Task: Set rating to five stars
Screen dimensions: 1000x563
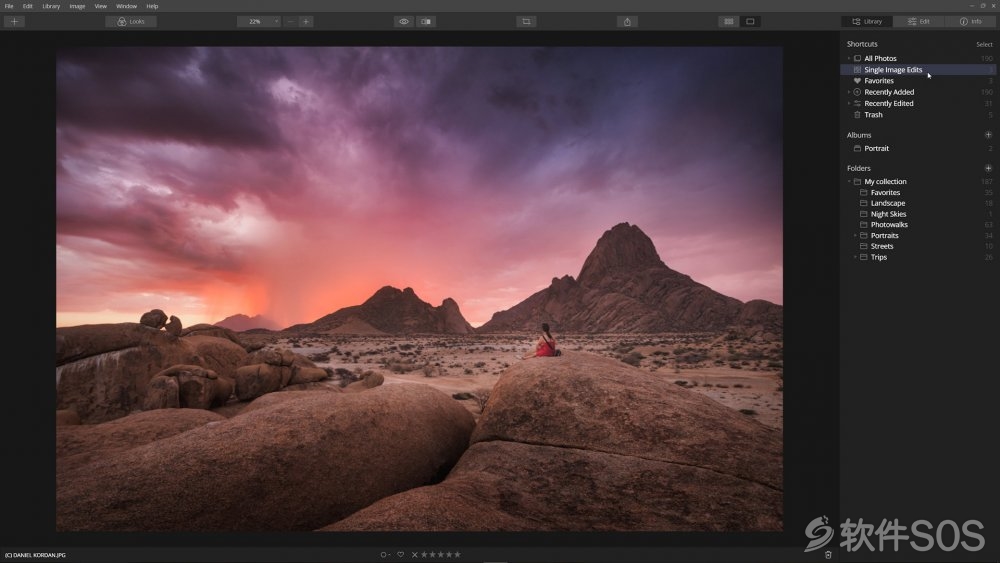Action: coord(457,555)
